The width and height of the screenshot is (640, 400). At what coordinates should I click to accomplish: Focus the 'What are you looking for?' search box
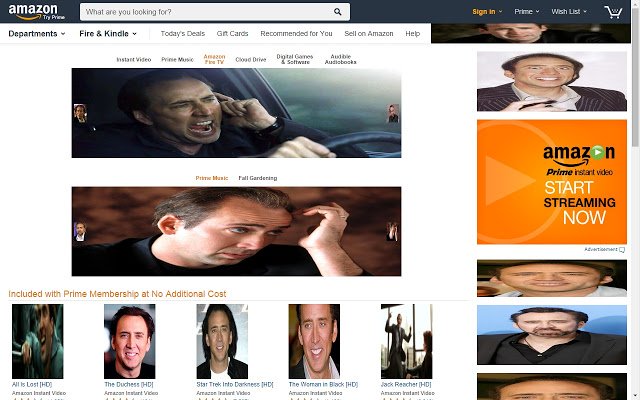215,12
